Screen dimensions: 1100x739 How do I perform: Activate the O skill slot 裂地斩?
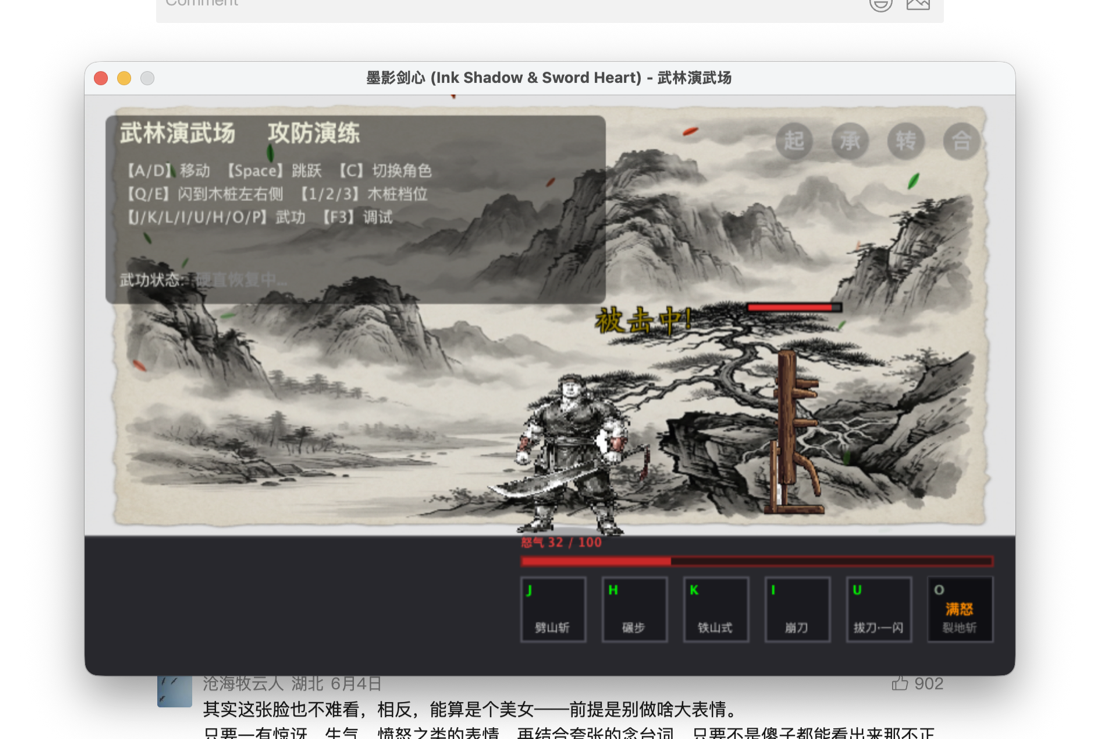tap(960, 609)
